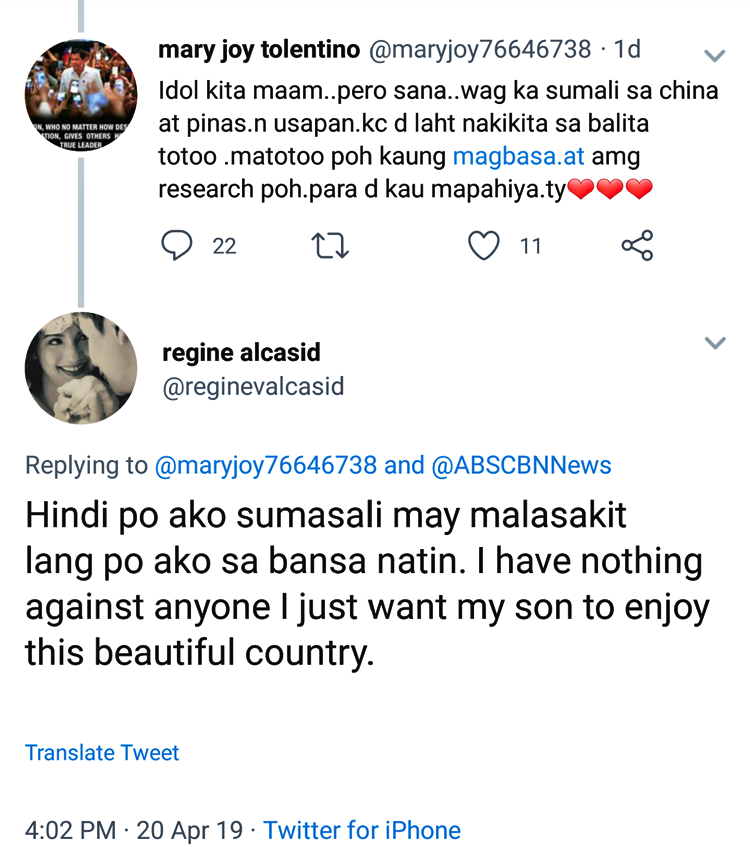
Task: Open regine alcasid display name
Action: 241,352
